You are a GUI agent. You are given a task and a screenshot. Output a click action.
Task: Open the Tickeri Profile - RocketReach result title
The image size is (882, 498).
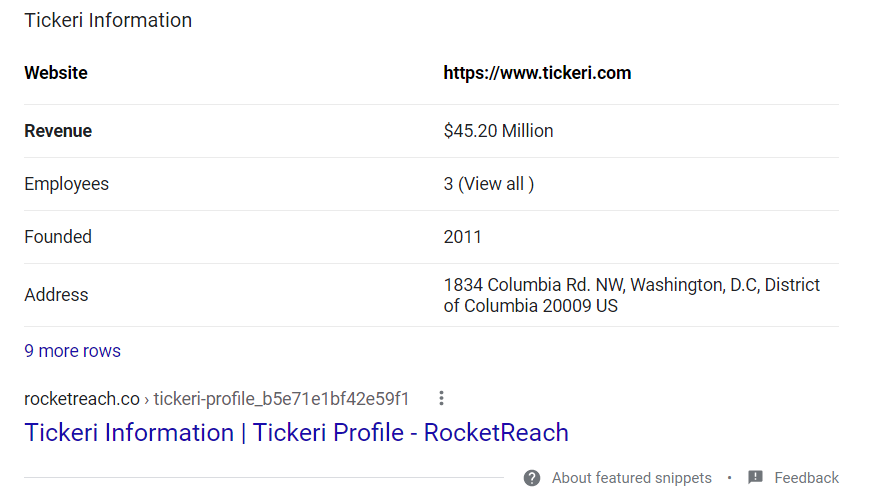click(x=296, y=433)
